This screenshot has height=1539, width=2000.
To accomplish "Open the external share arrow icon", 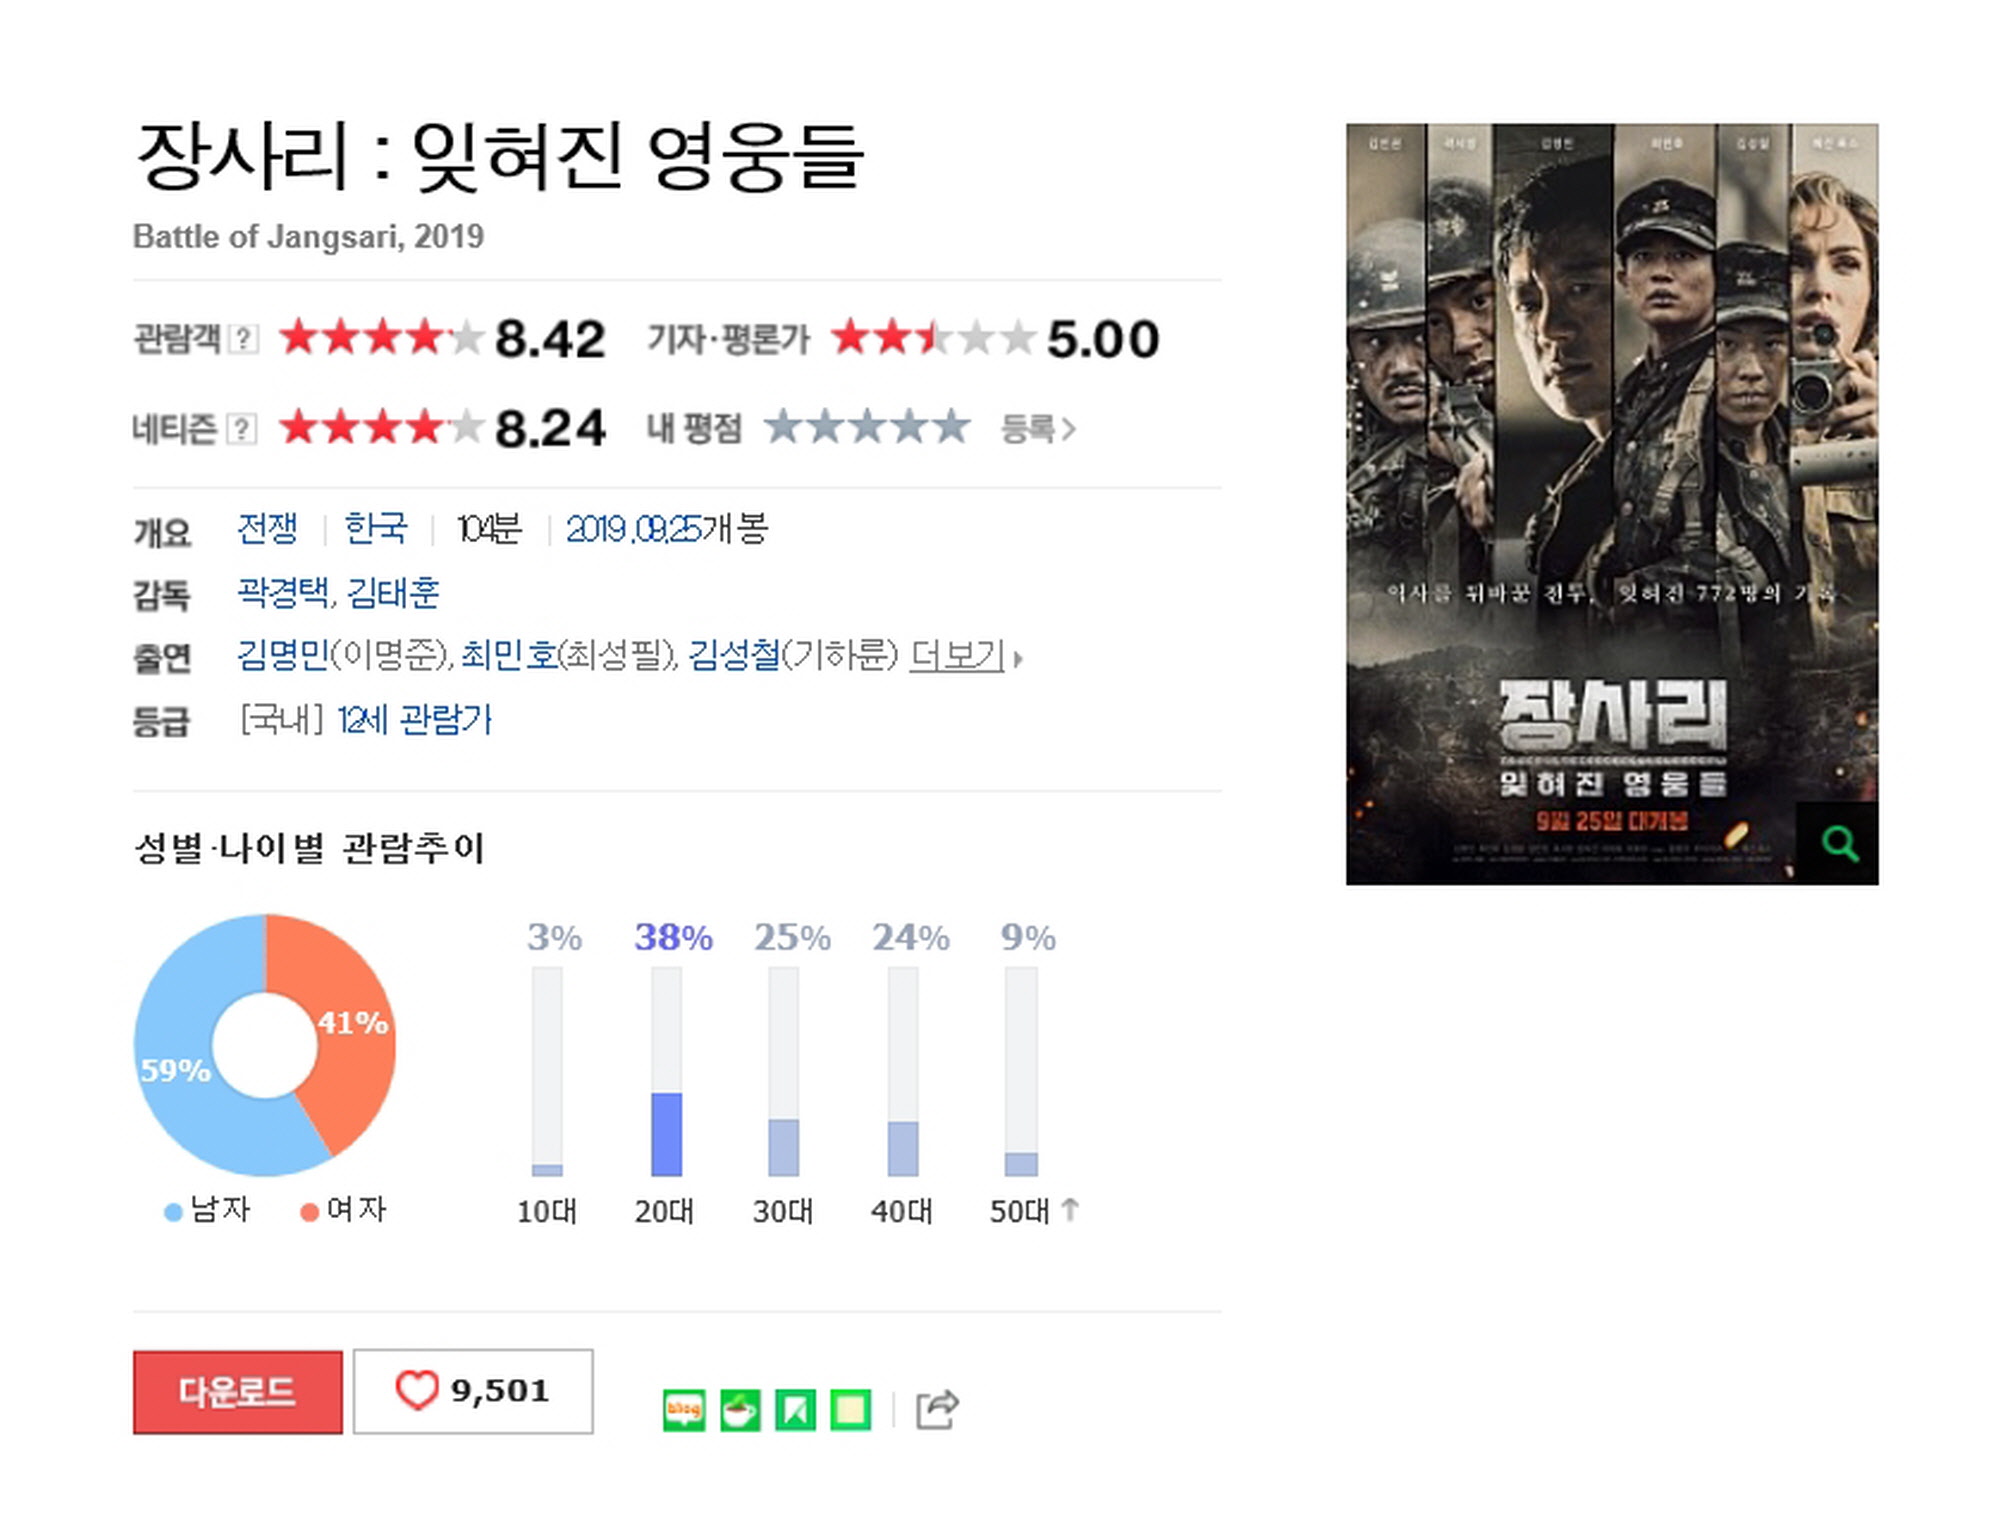I will click(x=938, y=1410).
